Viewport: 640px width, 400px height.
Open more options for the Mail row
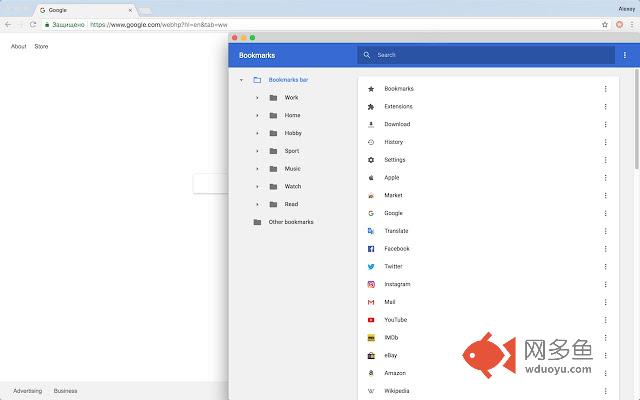[605, 302]
